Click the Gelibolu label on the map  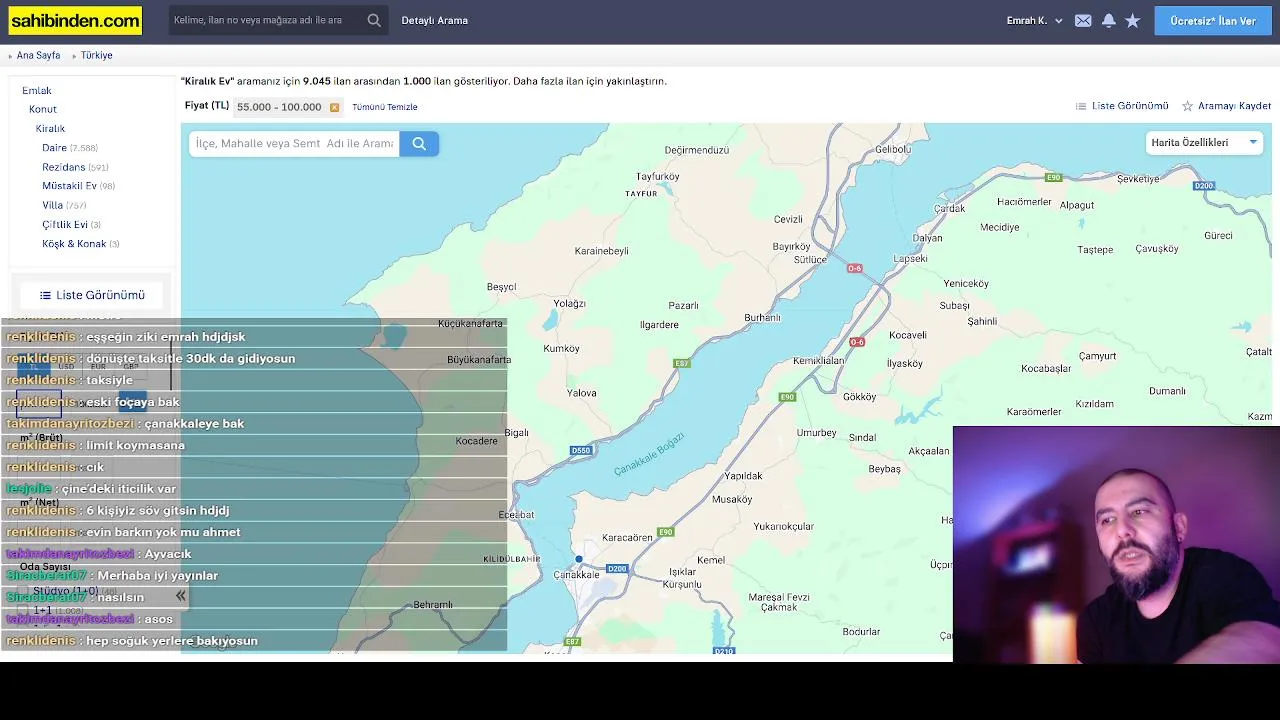pyautogui.click(x=893, y=149)
